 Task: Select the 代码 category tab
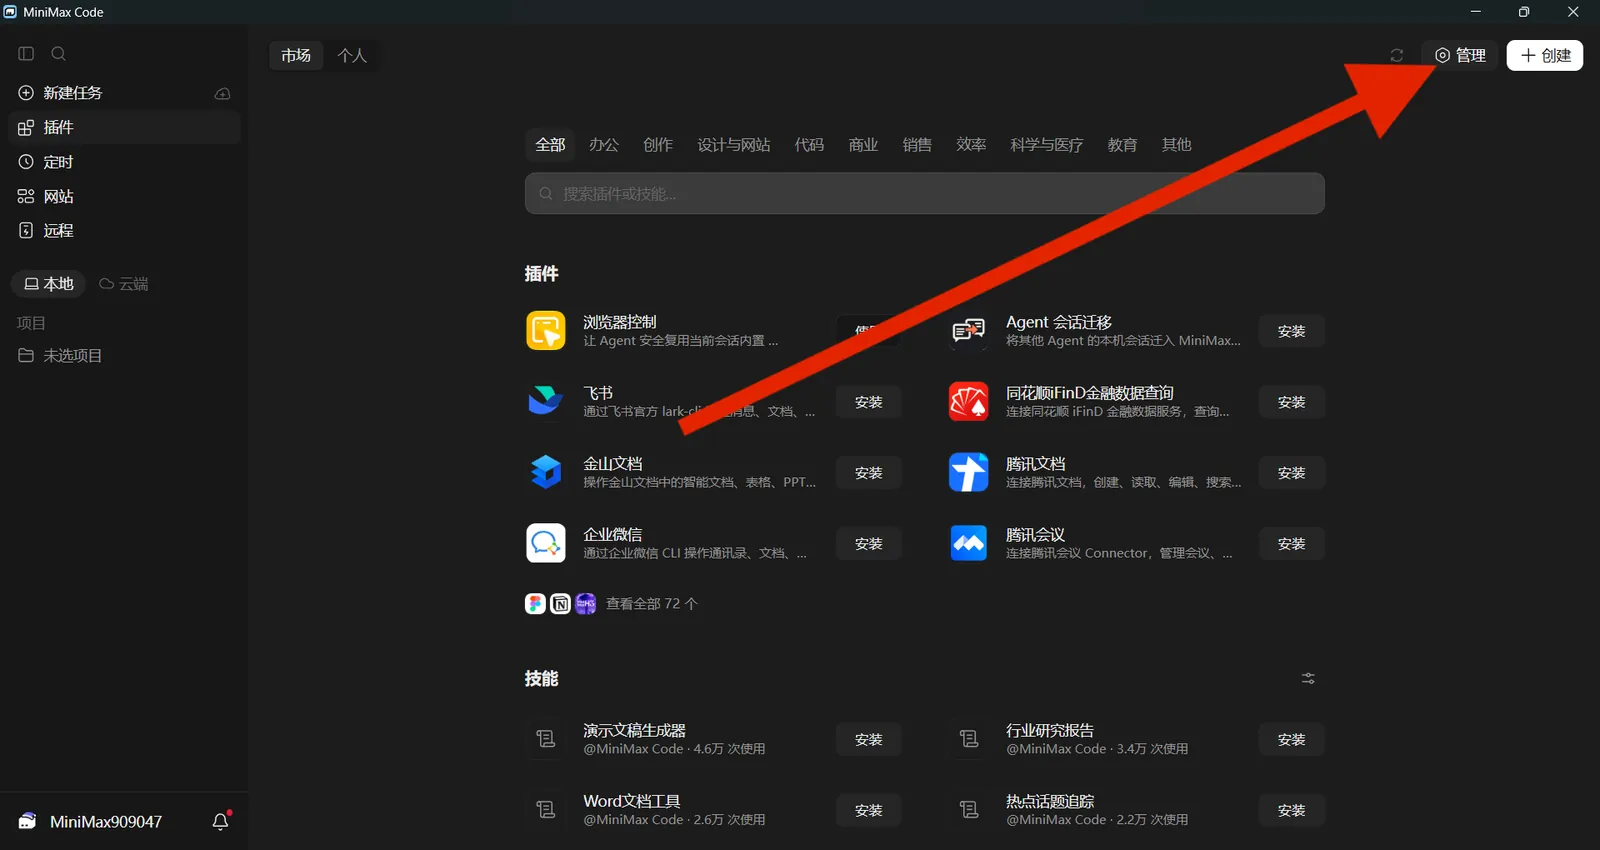(809, 145)
